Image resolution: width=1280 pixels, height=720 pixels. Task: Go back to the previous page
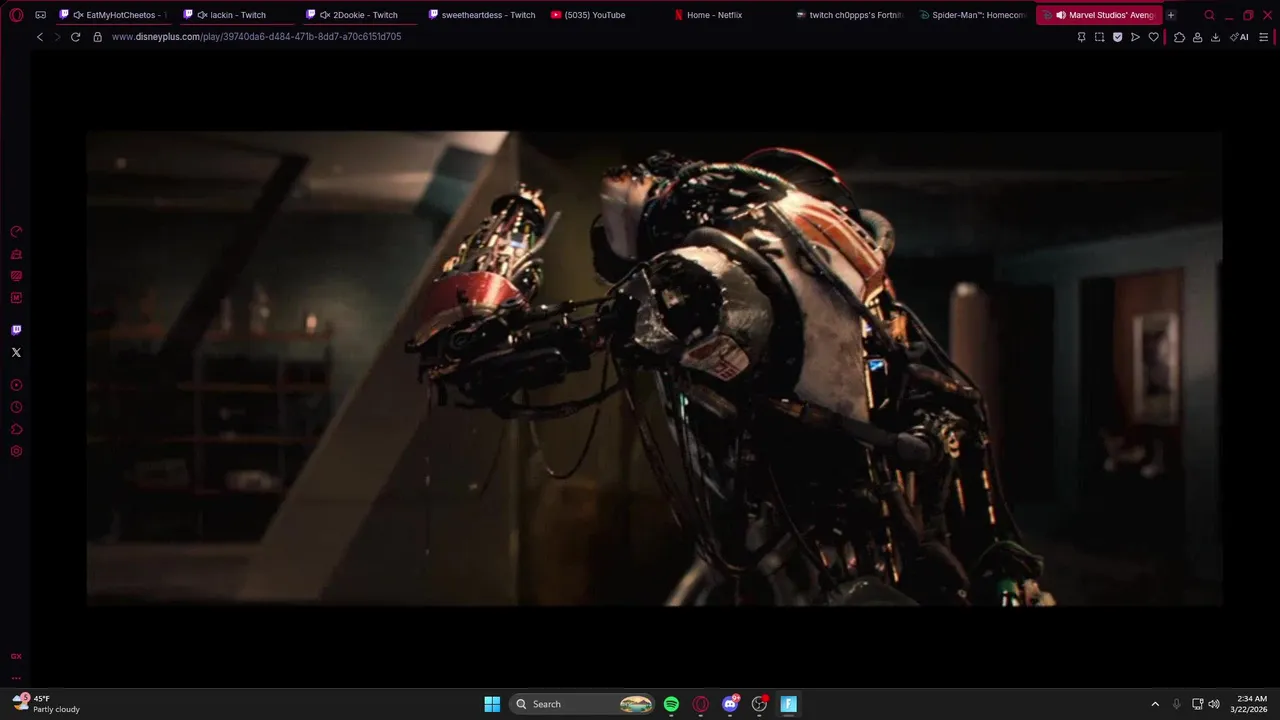pyautogui.click(x=40, y=37)
